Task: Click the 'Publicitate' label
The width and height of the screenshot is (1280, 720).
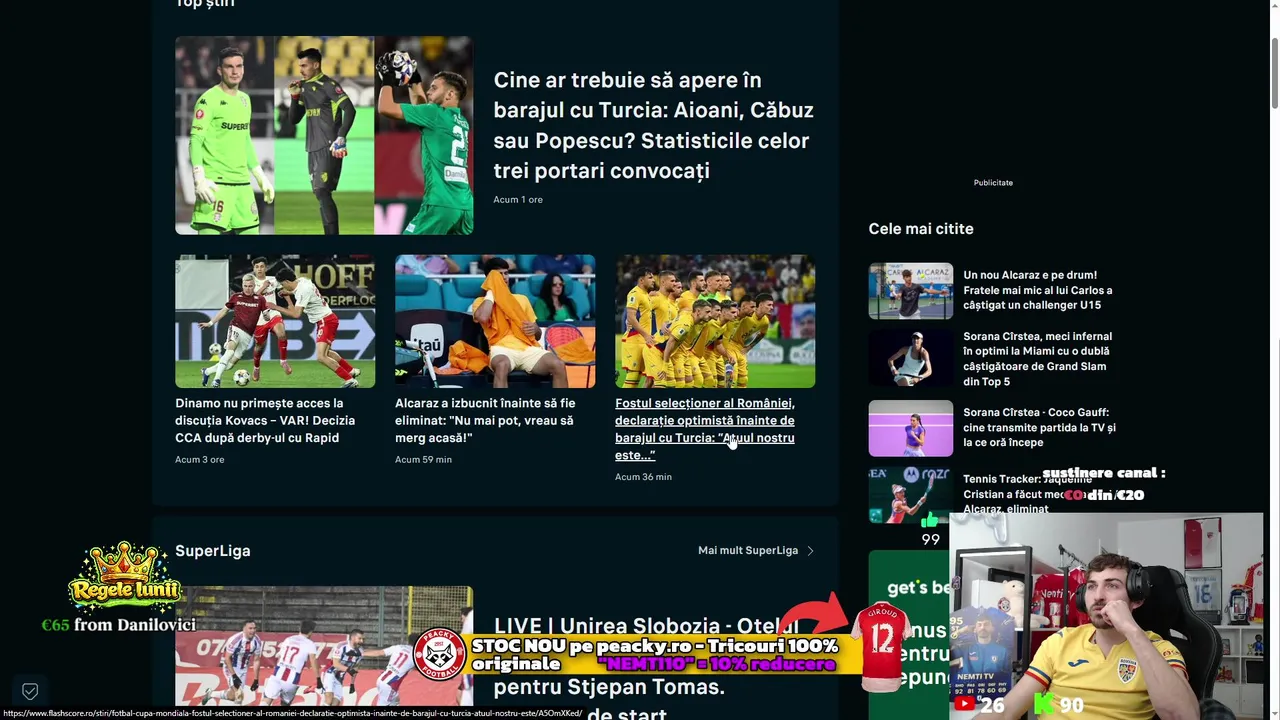Action: click(993, 183)
